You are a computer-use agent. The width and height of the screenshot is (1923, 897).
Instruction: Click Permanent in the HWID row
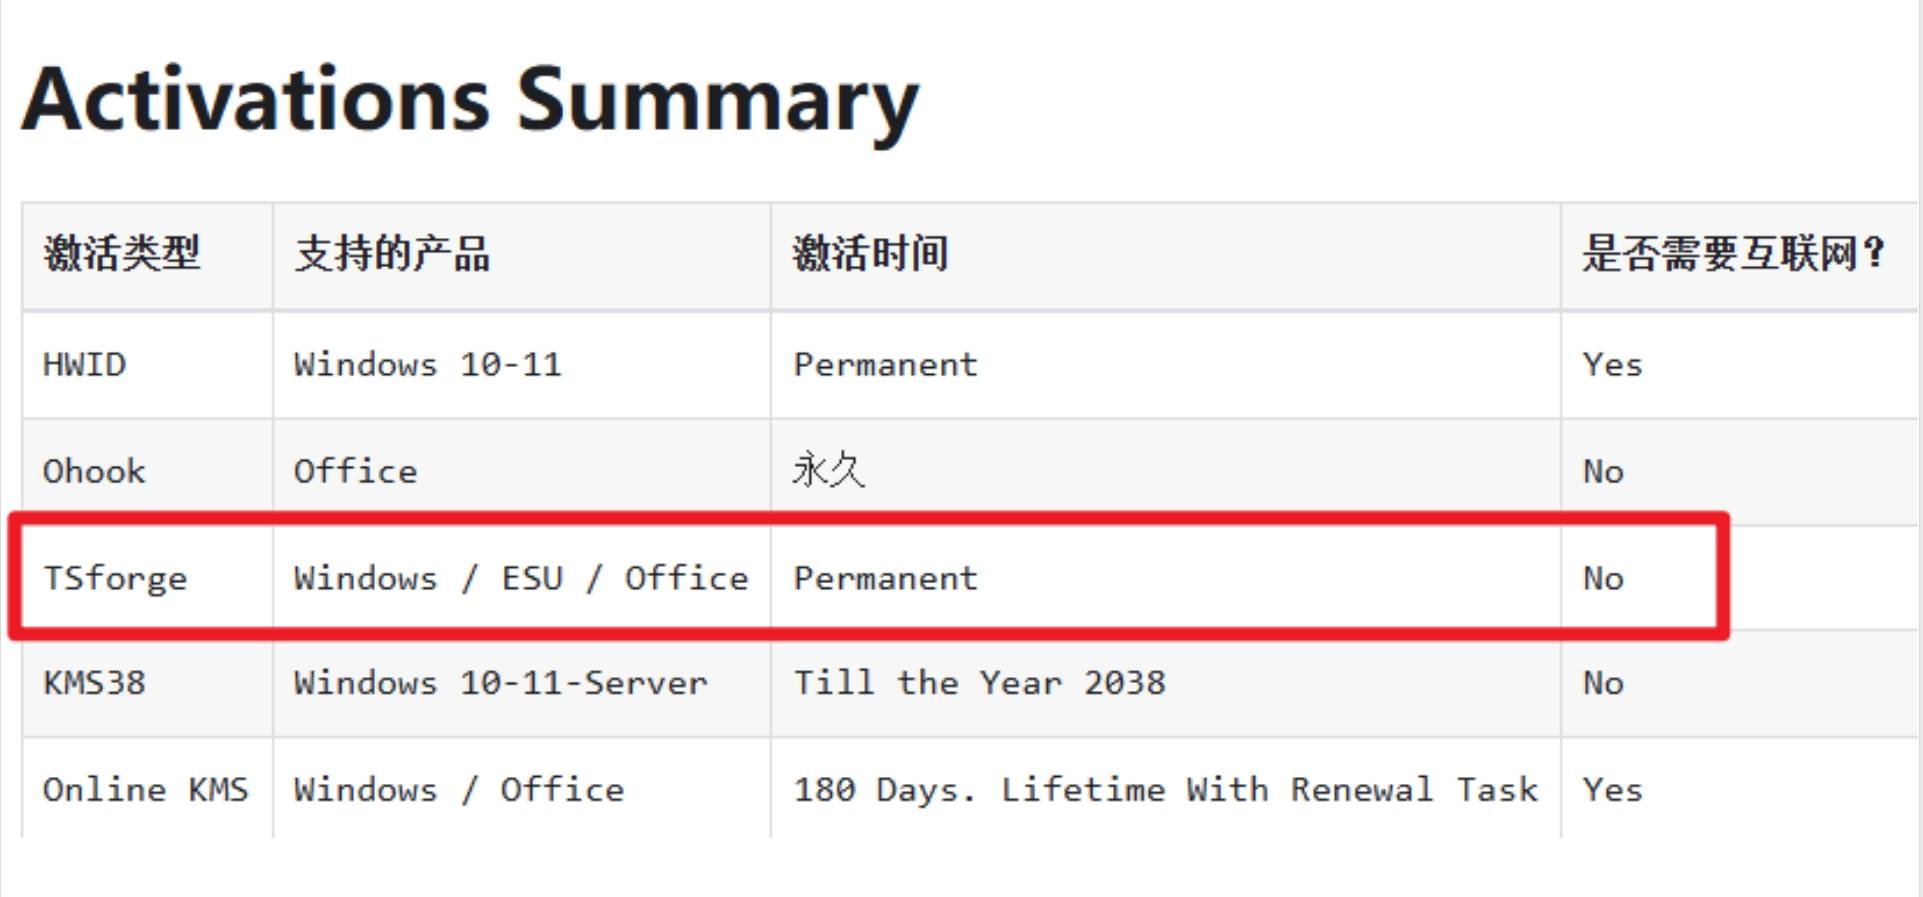[x=885, y=365]
